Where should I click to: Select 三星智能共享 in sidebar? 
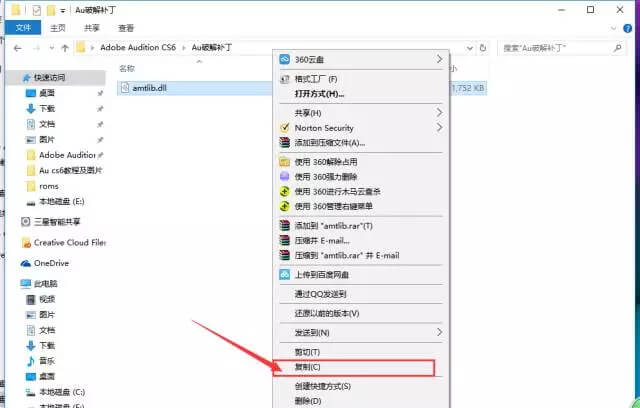[56, 222]
